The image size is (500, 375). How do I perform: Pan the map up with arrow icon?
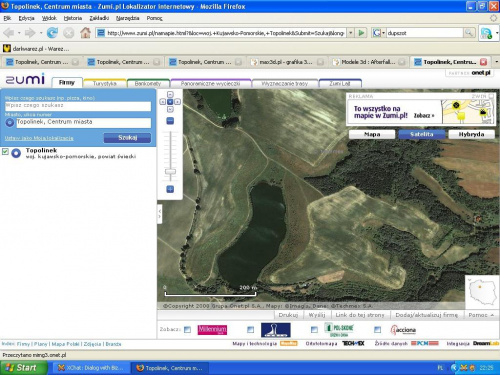[170, 95]
